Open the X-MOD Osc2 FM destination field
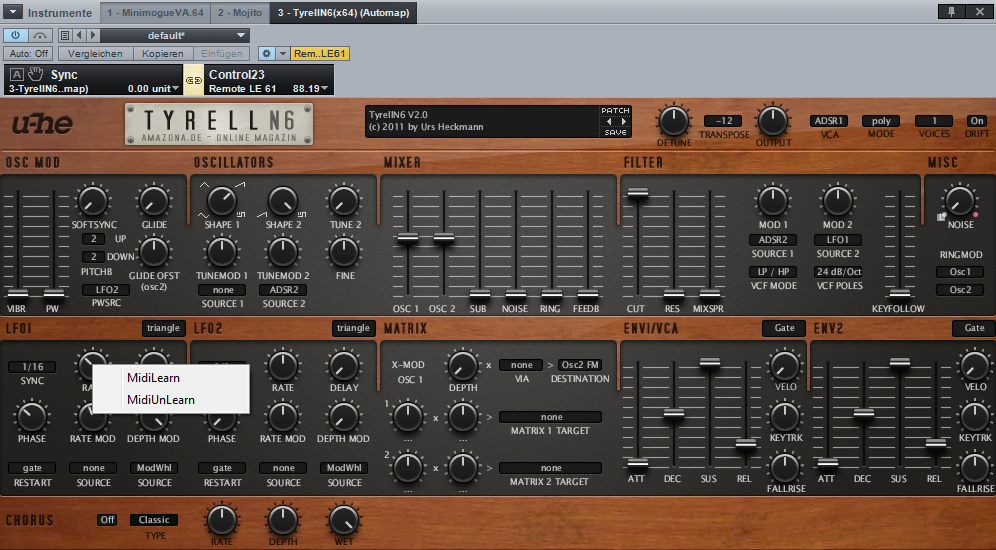Viewport: 996px width, 550px height. click(580, 365)
